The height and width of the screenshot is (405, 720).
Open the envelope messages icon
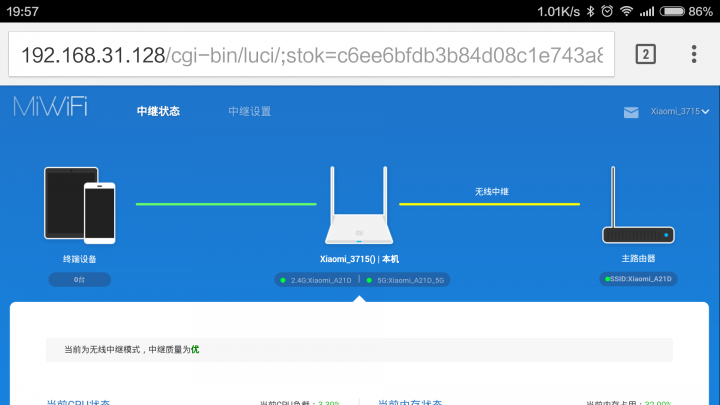[x=631, y=112]
